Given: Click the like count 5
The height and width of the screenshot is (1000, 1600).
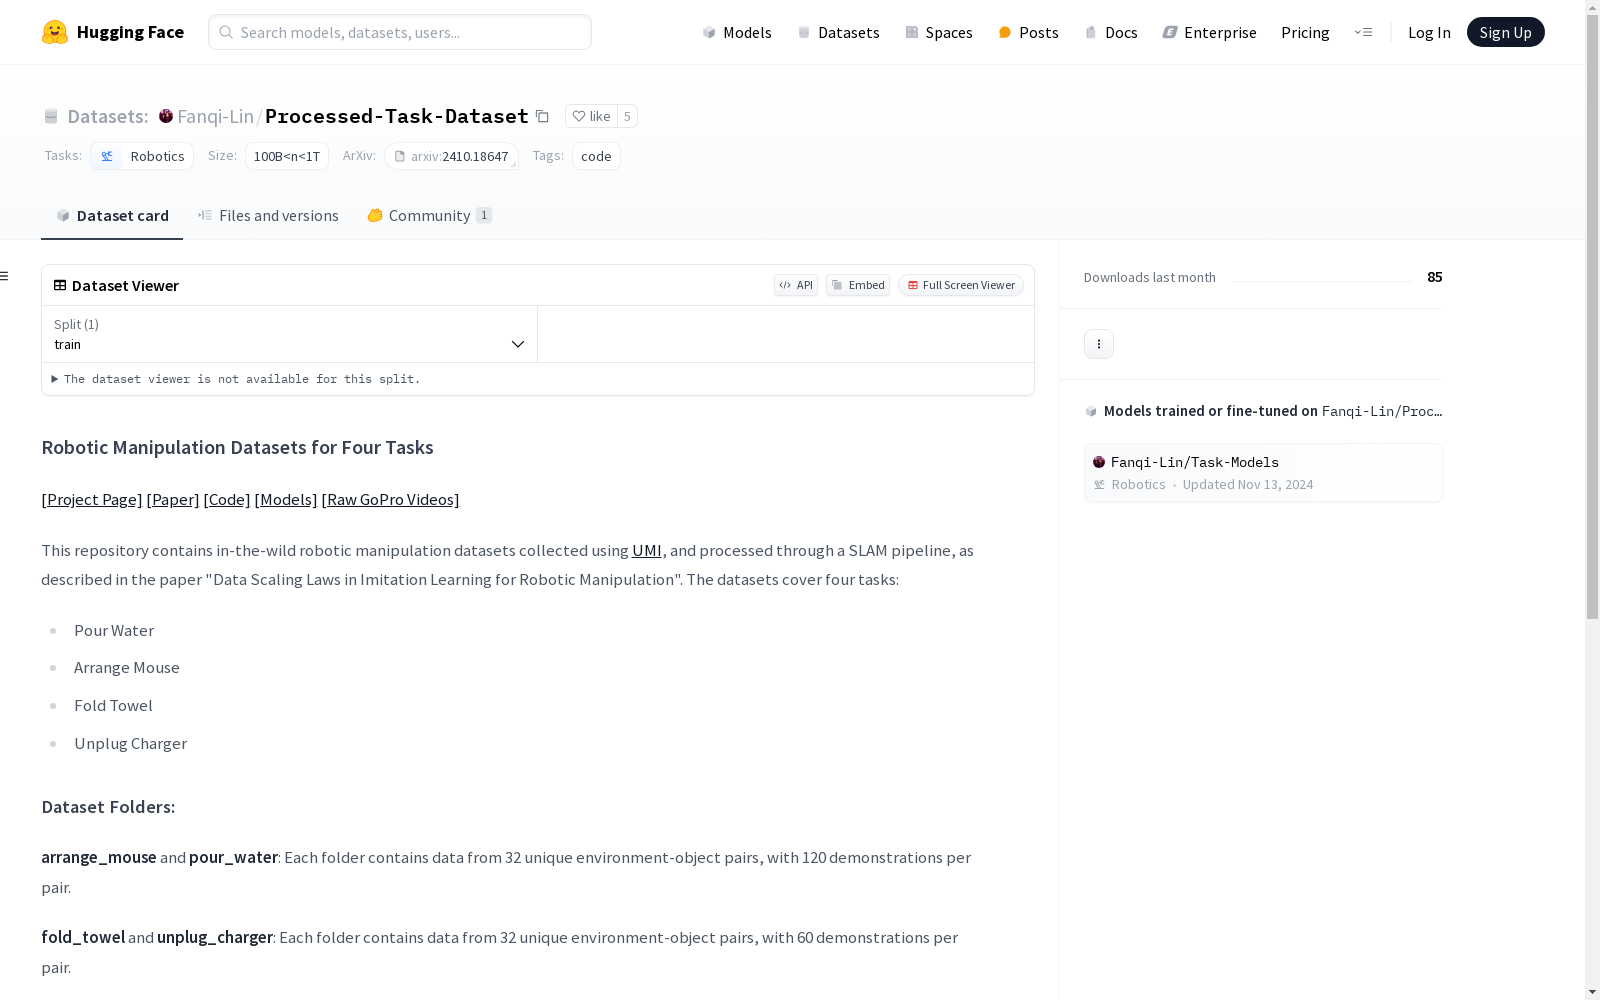Looking at the screenshot, I should click(x=627, y=116).
